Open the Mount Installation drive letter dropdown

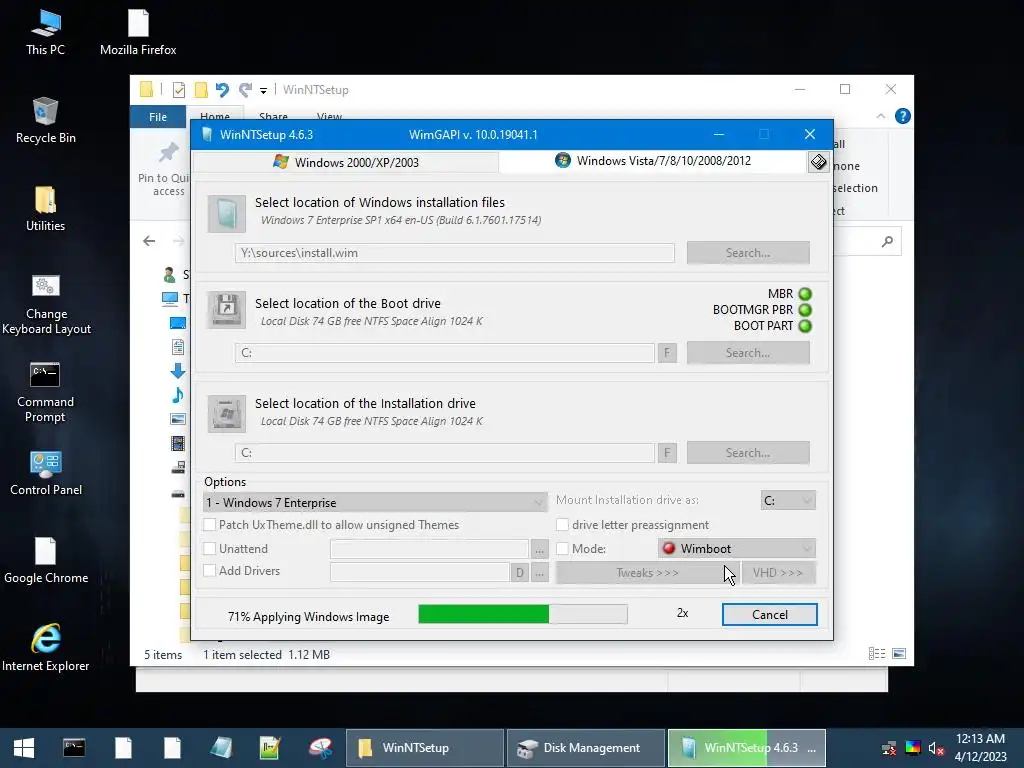(x=788, y=500)
